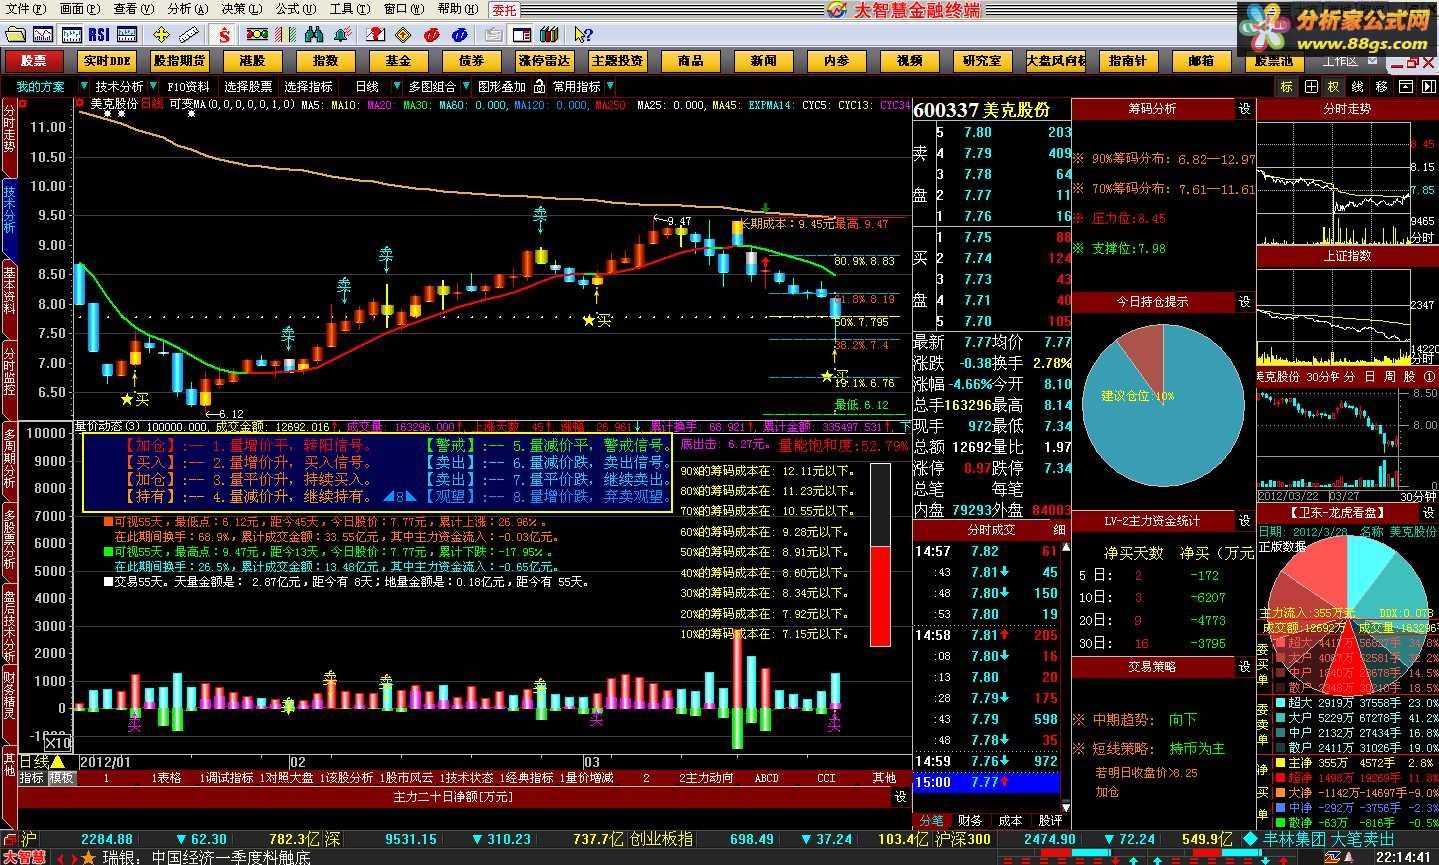Screen dimensions: 1439x865
Task: Click the 新闻 button
Action: tap(763, 61)
